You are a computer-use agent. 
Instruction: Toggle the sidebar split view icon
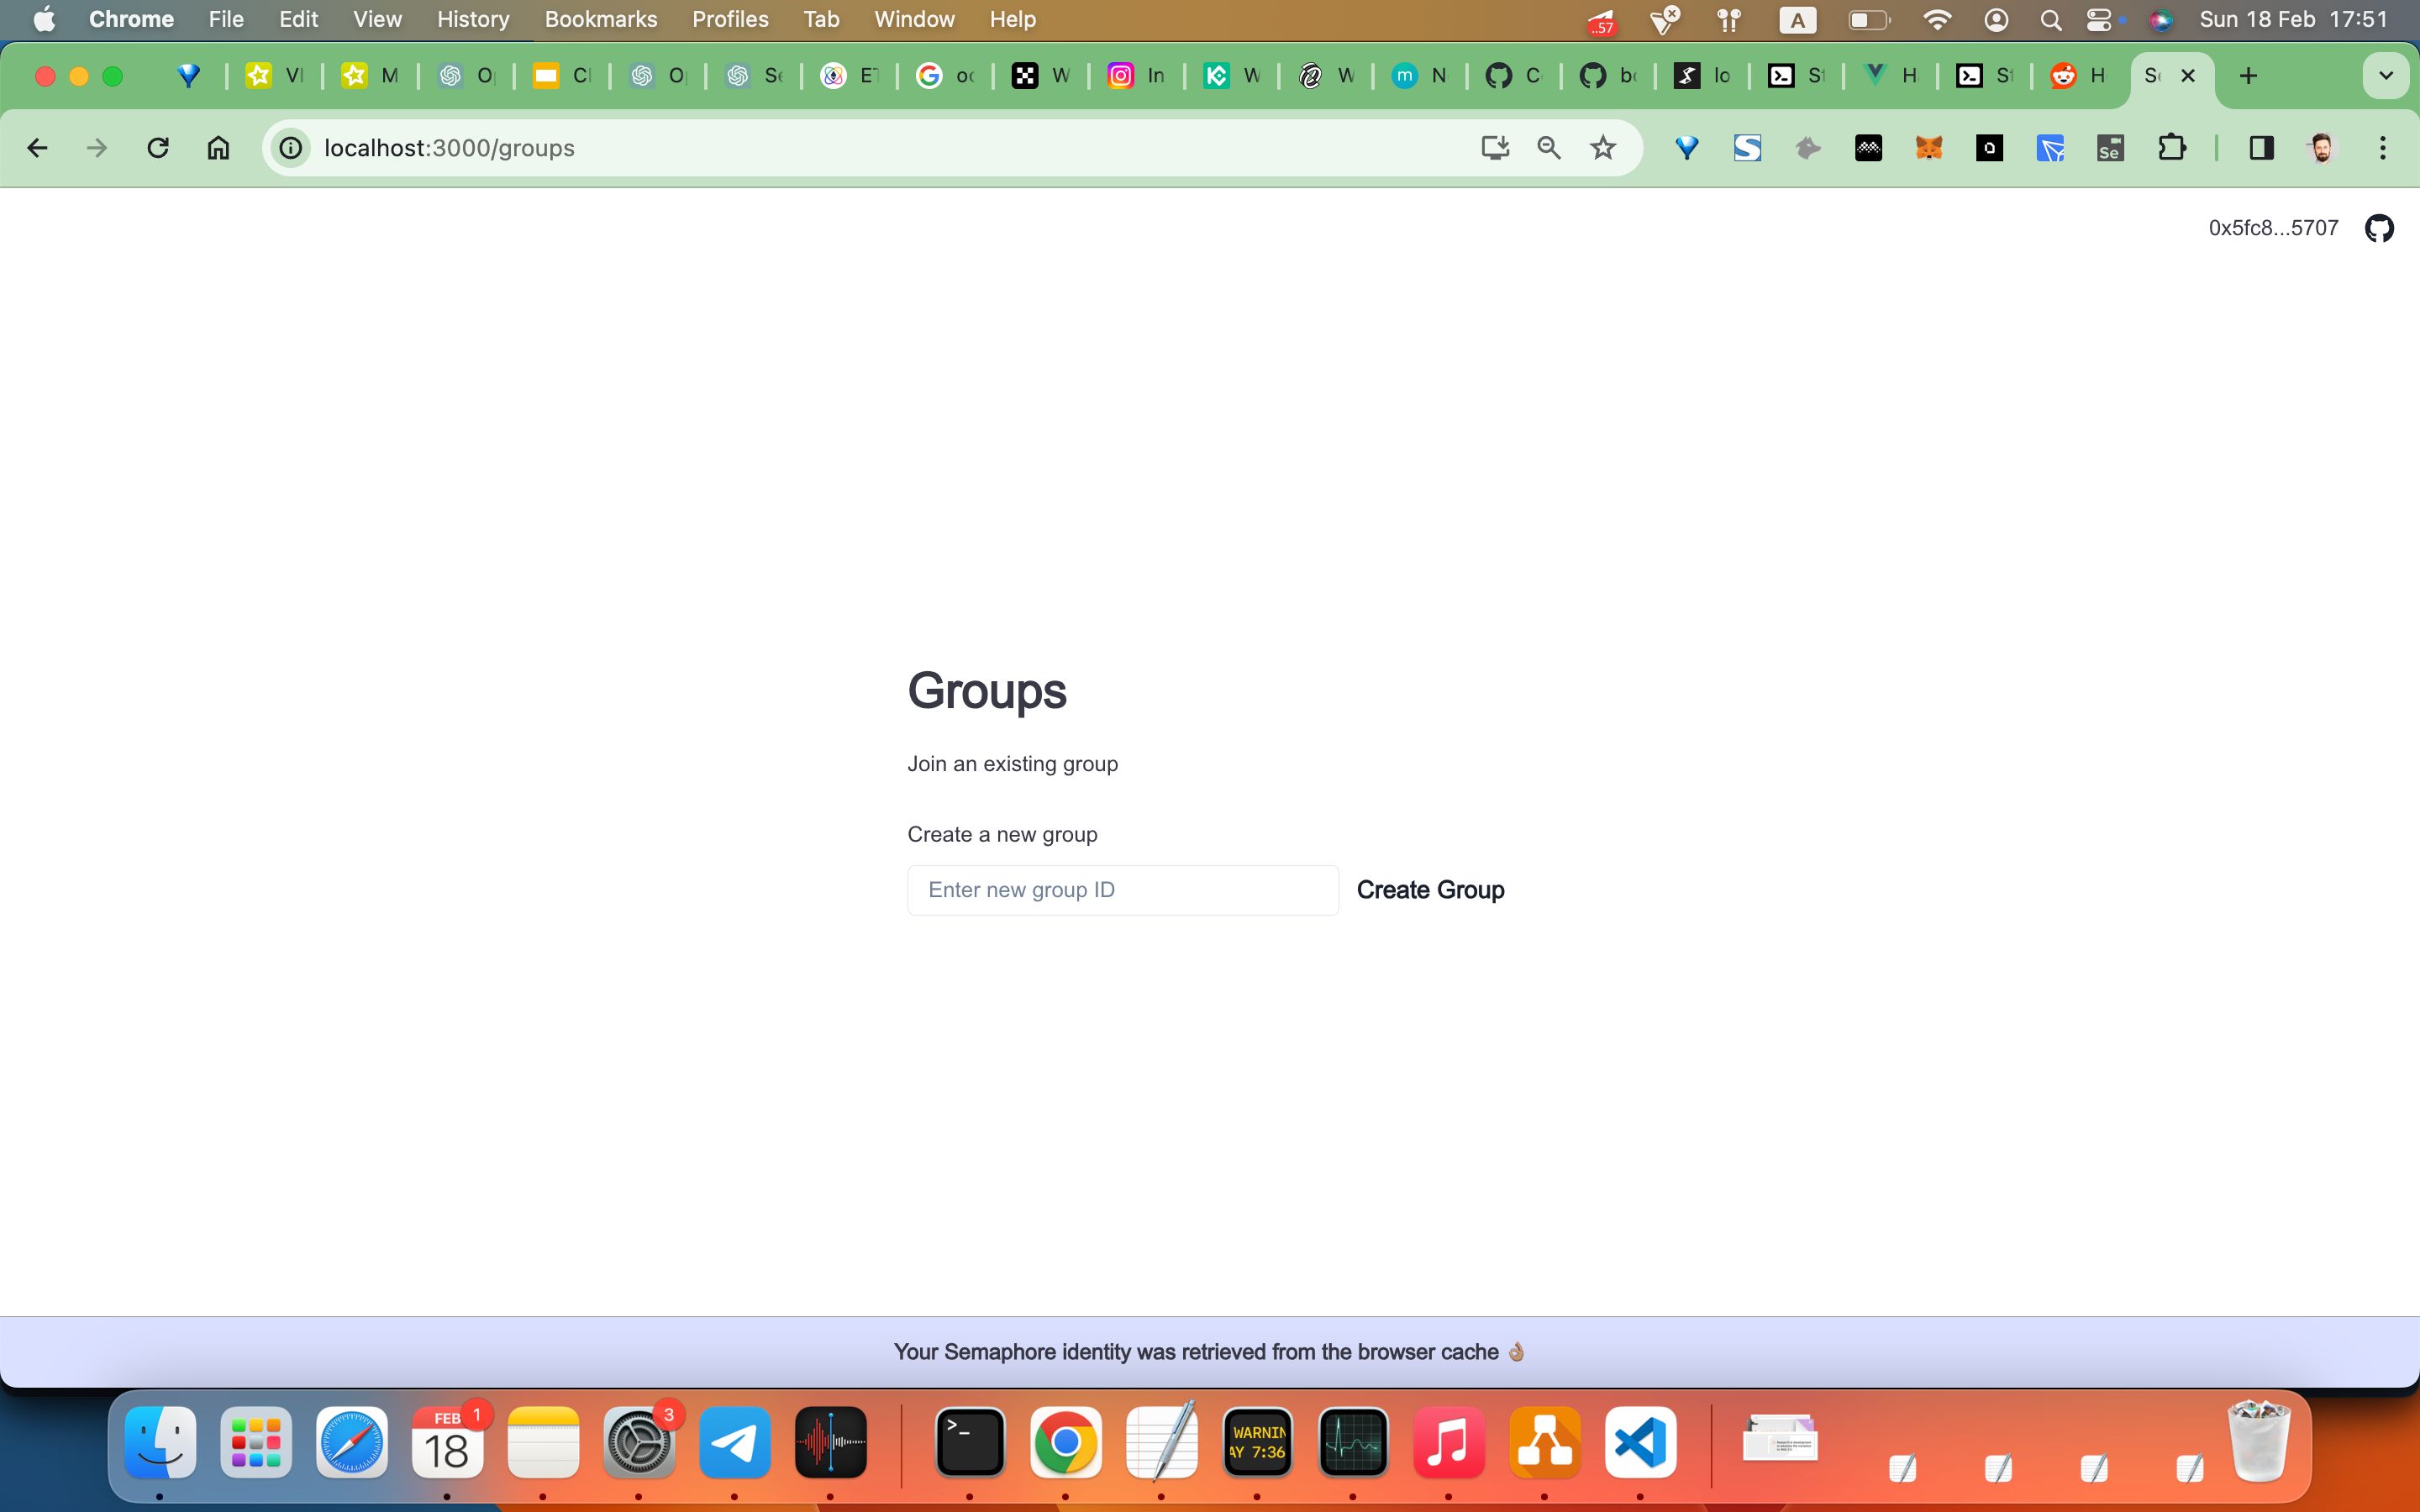2260,146
